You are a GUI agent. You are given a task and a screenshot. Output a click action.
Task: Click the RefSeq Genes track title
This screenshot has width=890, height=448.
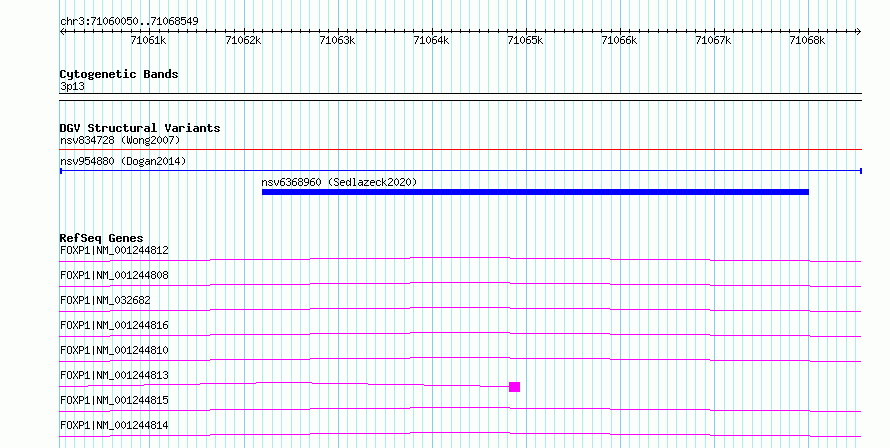[x=101, y=238]
